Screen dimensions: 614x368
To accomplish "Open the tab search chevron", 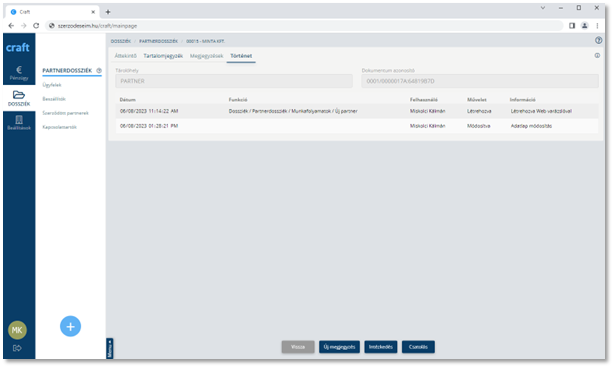I will 543,8.
